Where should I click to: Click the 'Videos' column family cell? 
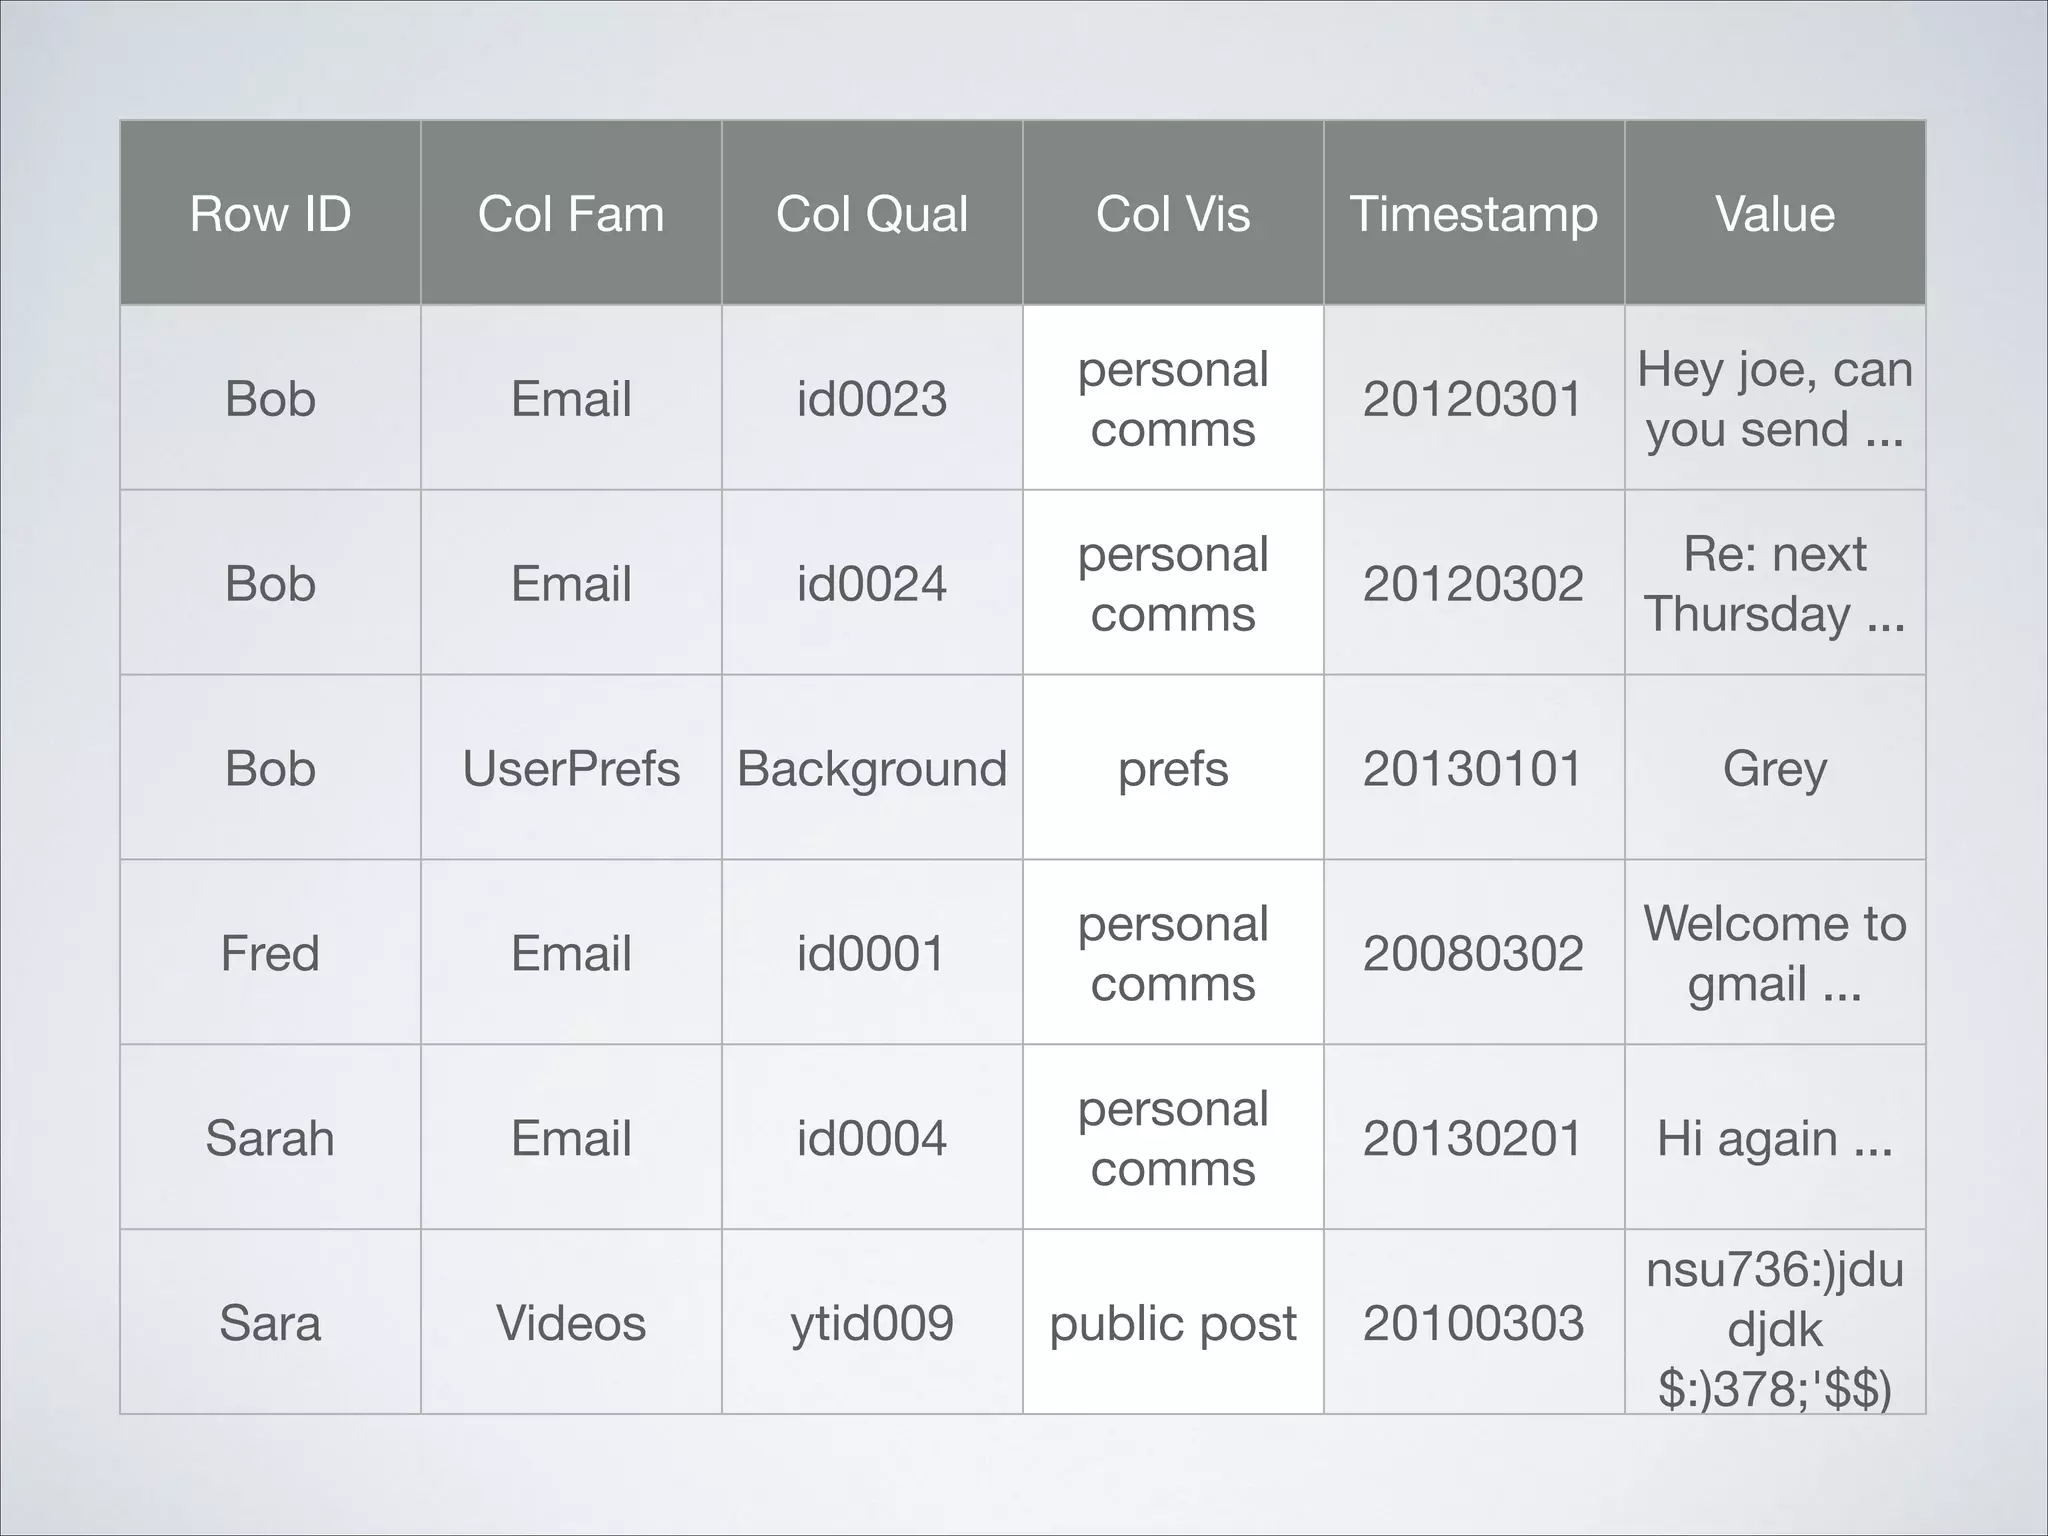[571, 1323]
